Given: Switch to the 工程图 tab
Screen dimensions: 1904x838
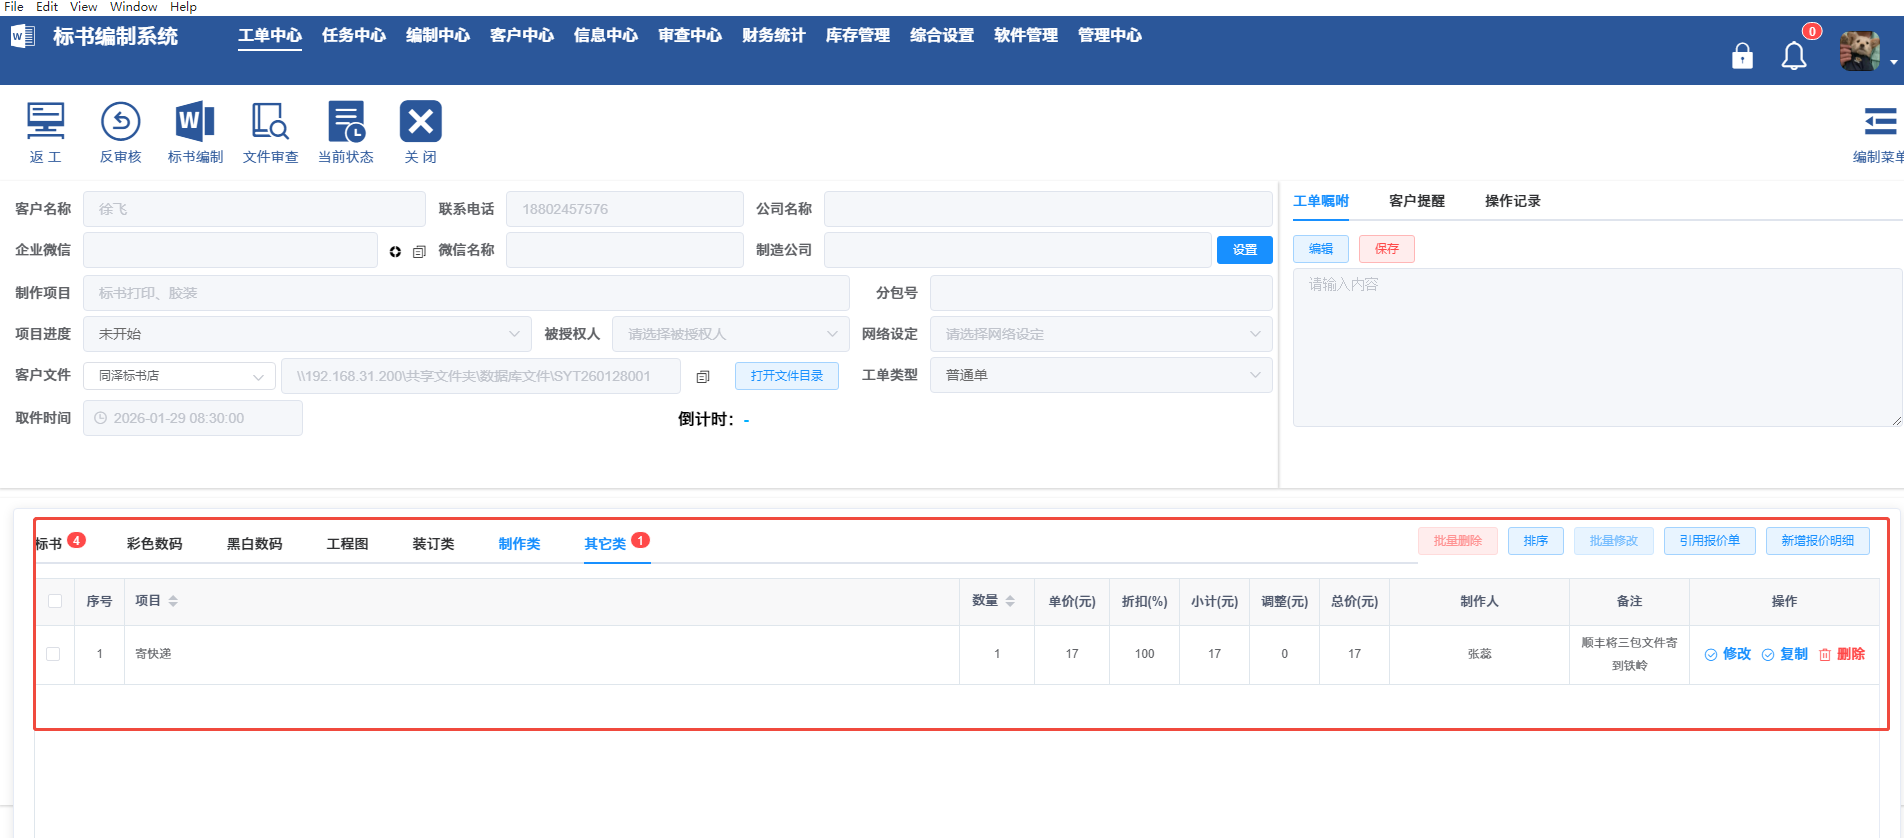Looking at the screenshot, I should (x=348, y=544).
